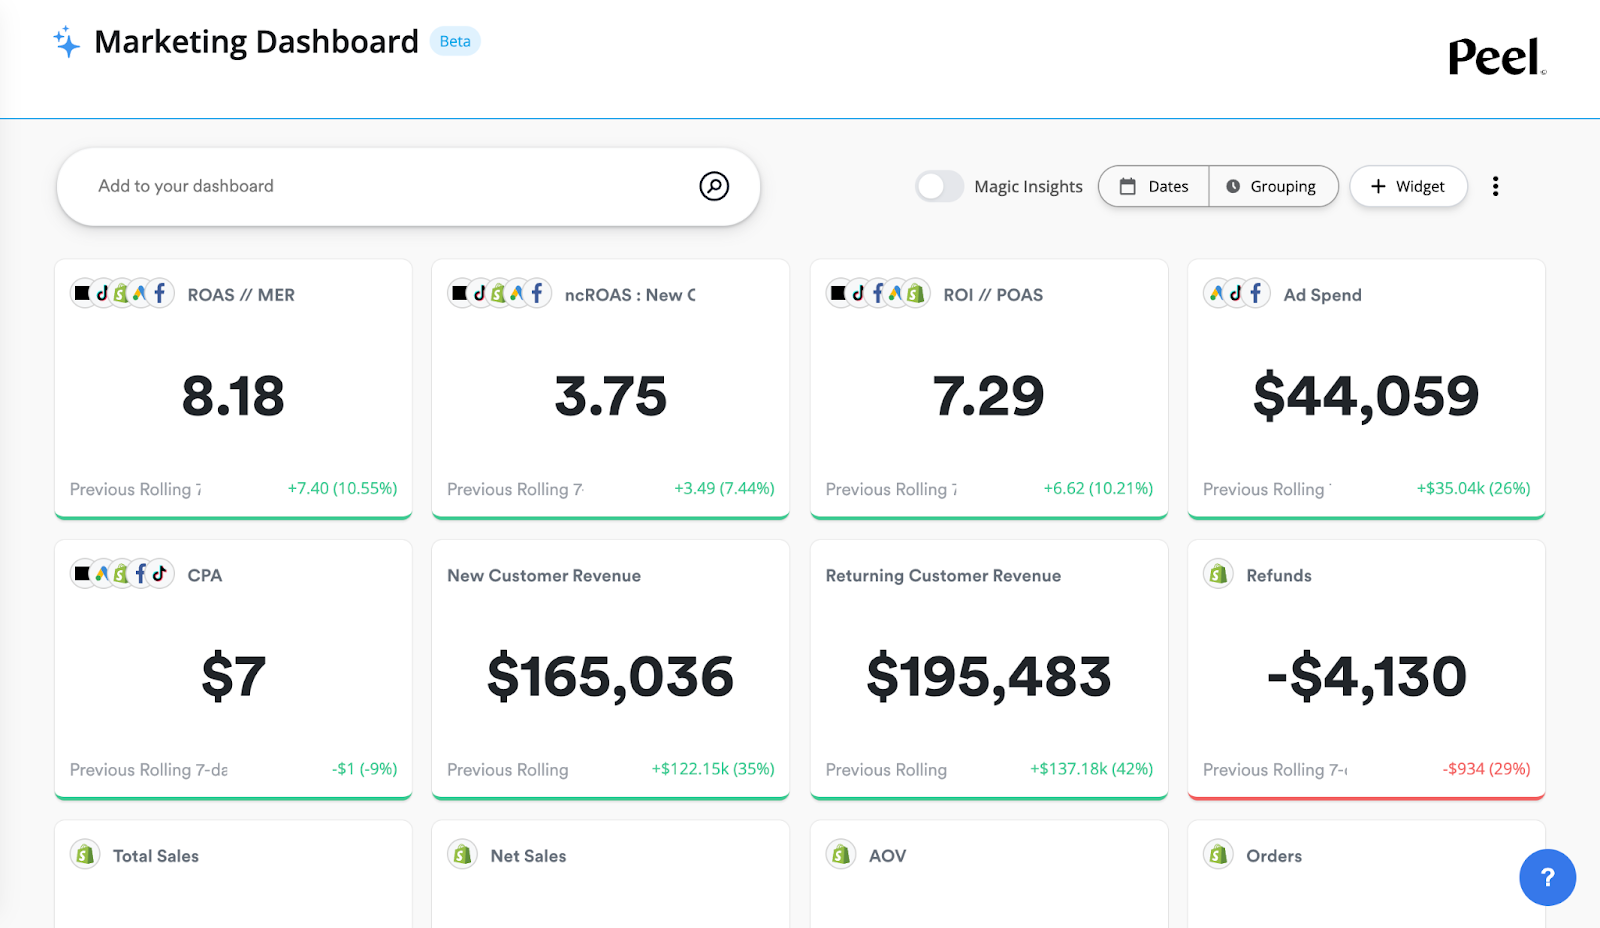Viewport: 1600px width, 928px height.
Task: Select the Net Sales card title
Action: click(x=528, y=855)
